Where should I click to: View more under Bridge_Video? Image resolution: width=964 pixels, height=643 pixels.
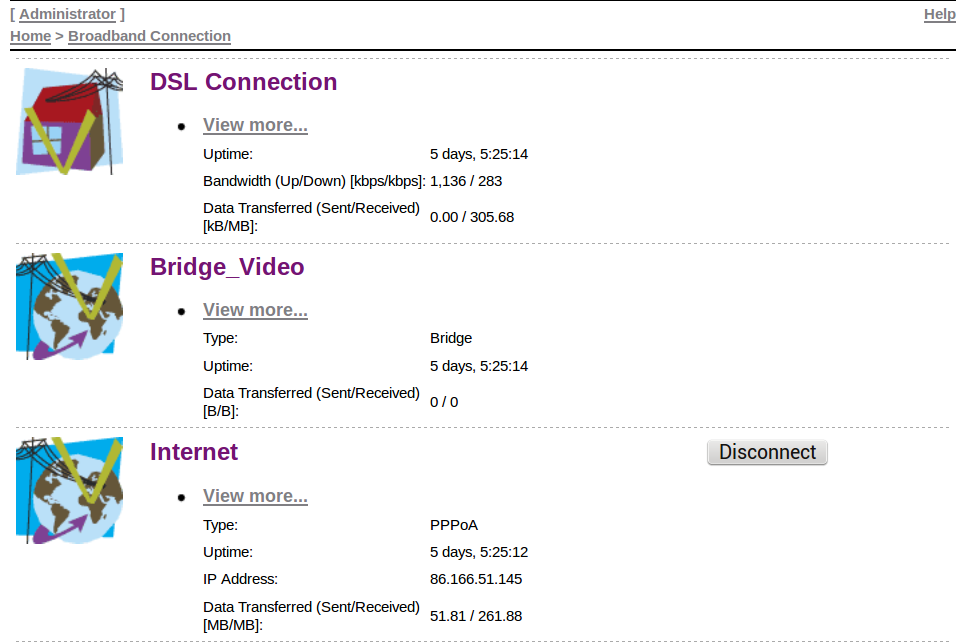[255, 310]
